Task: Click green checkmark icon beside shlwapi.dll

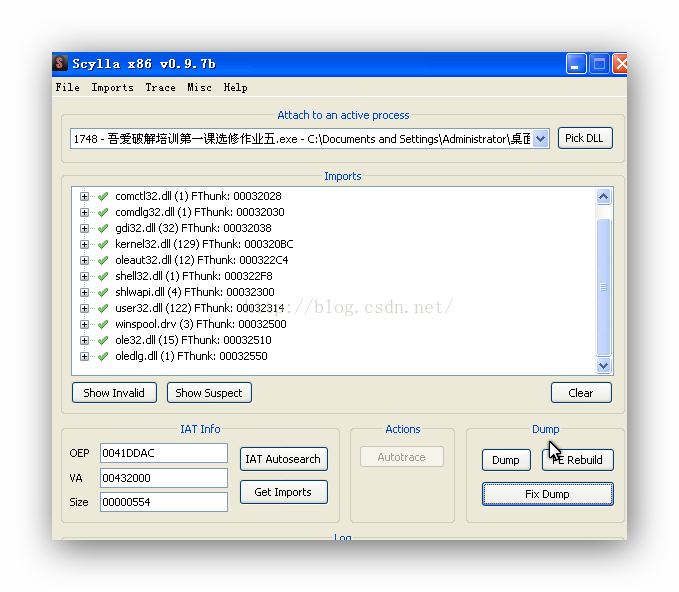Action: coord(103,292)
